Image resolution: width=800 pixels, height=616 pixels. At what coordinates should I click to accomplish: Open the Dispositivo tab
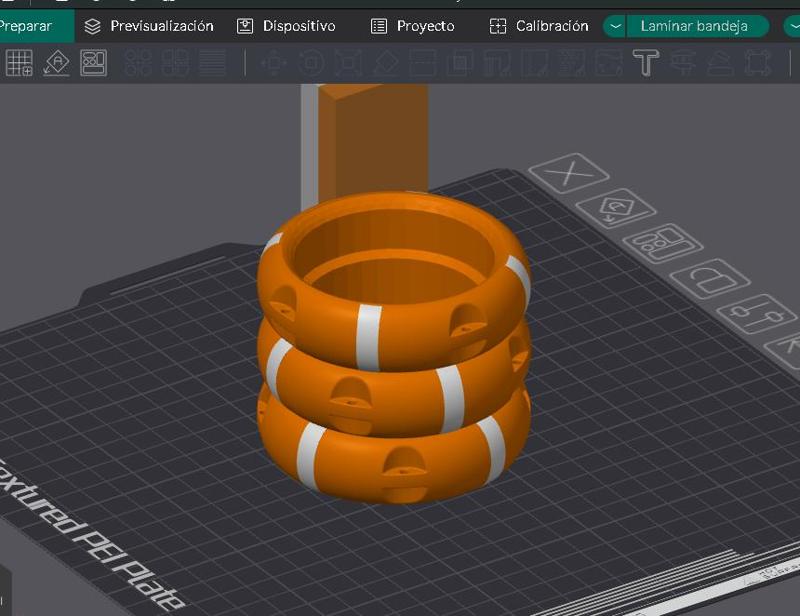(286, 26)
